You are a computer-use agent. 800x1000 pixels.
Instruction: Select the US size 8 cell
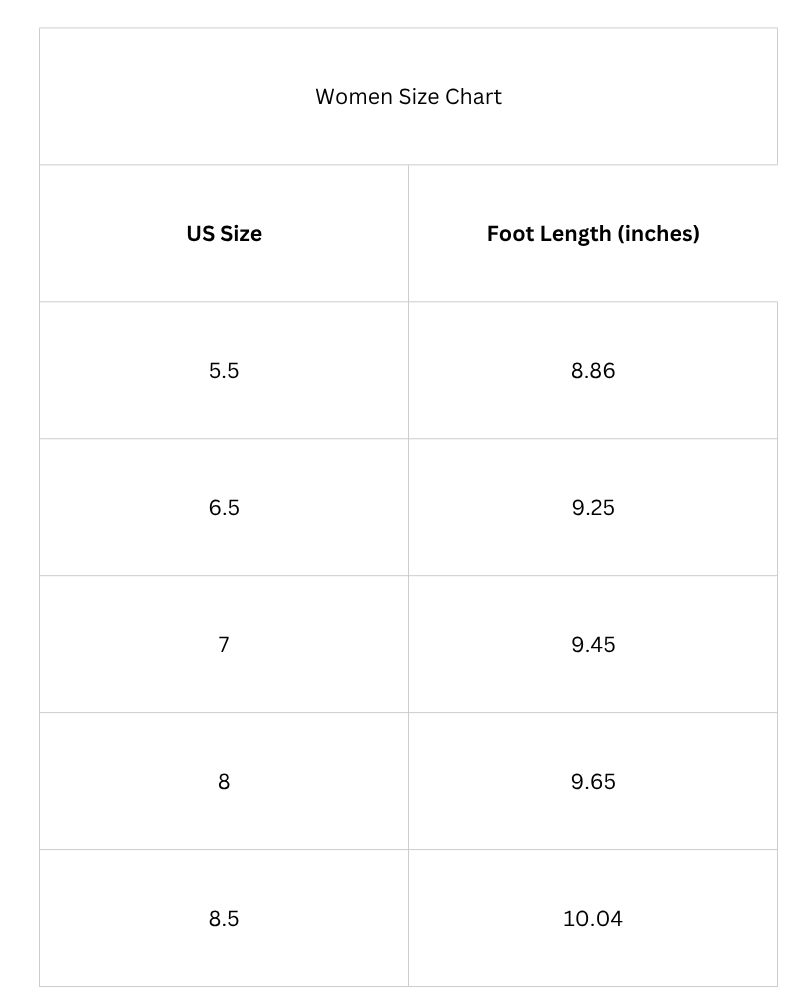[224, 782]
